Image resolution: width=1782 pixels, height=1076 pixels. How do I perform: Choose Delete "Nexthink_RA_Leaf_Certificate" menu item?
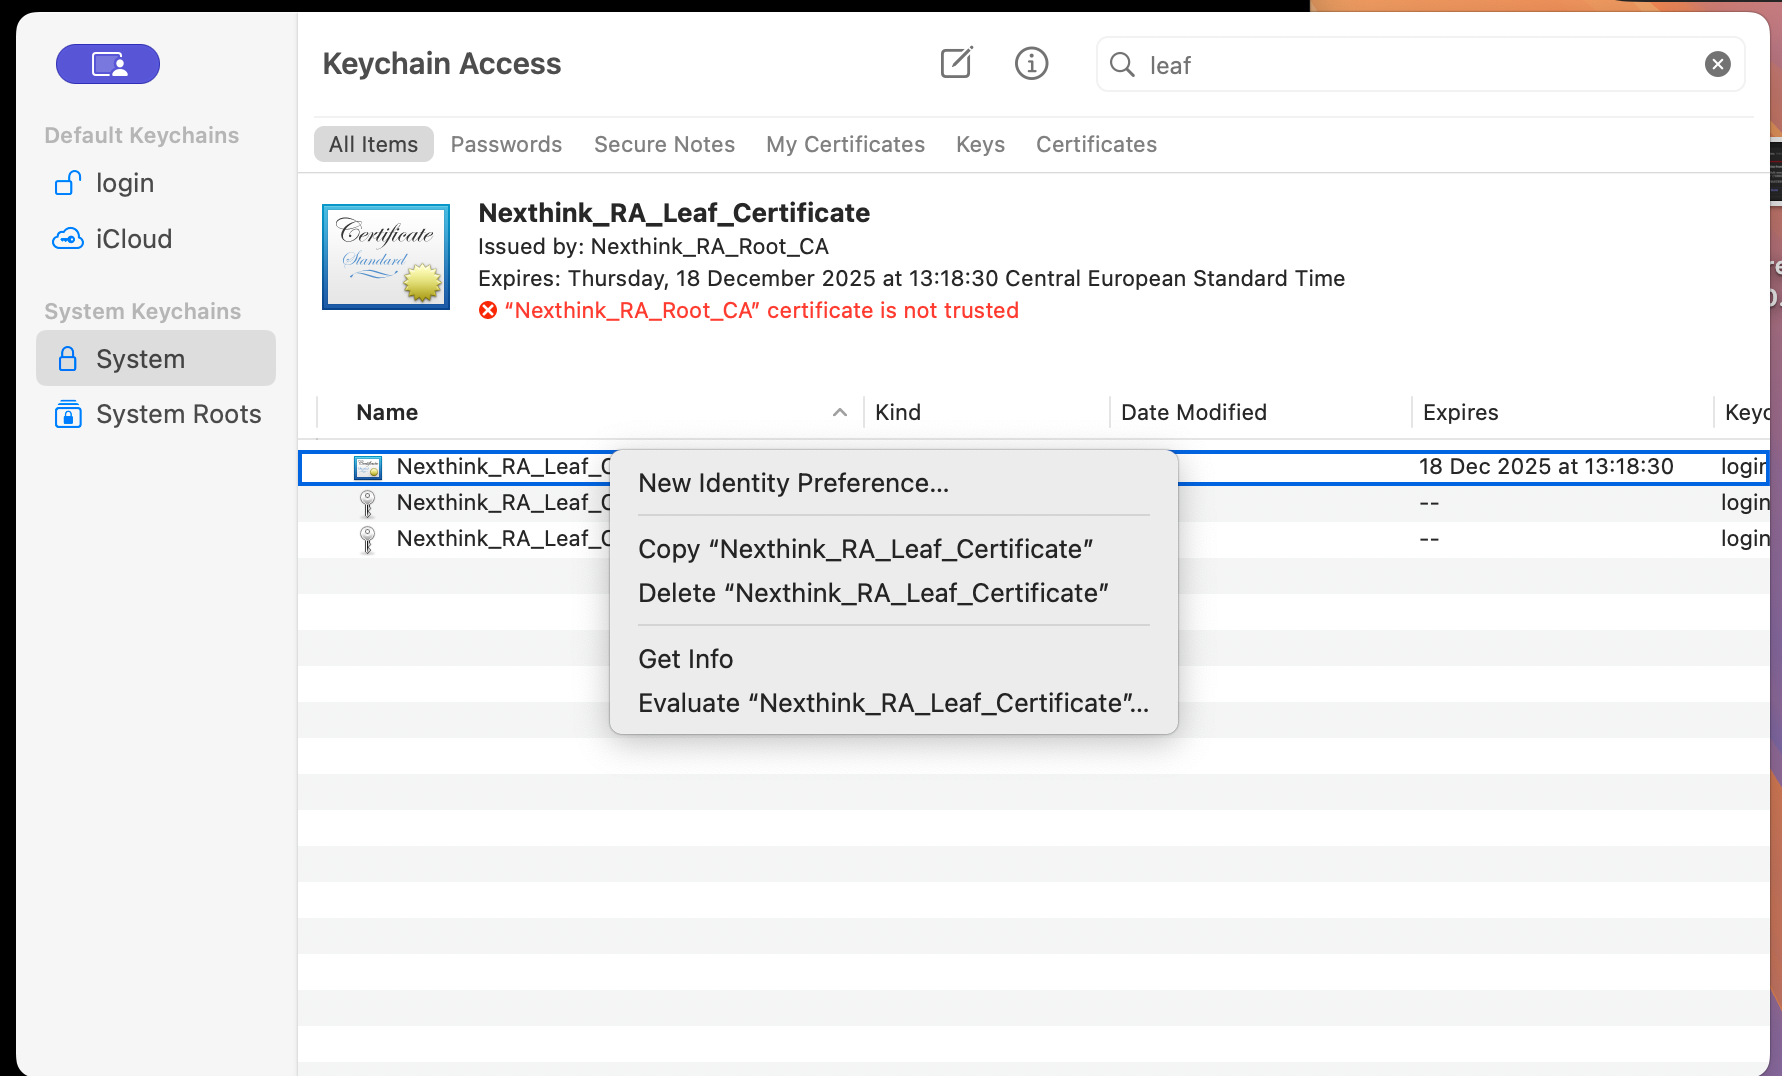click(x=873, y=593)
